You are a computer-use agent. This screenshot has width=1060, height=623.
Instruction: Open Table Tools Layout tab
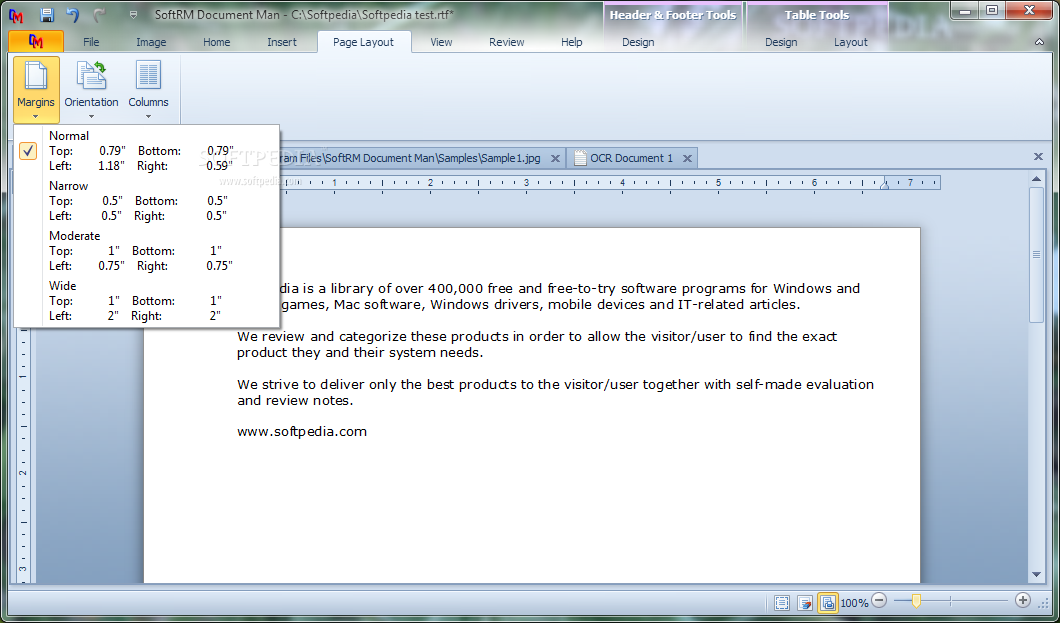coord(850,42)
